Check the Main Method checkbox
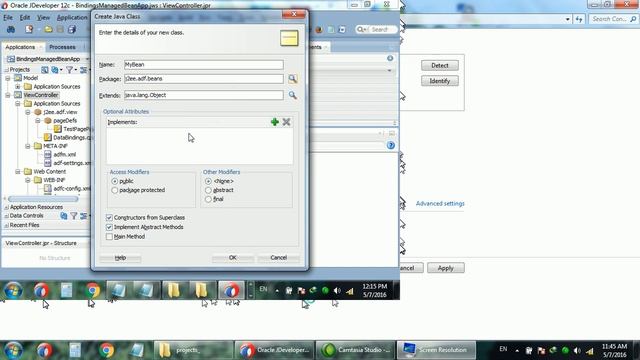This screenshot has width=640, height=360. pyautogui.click(x=109, y=236)
